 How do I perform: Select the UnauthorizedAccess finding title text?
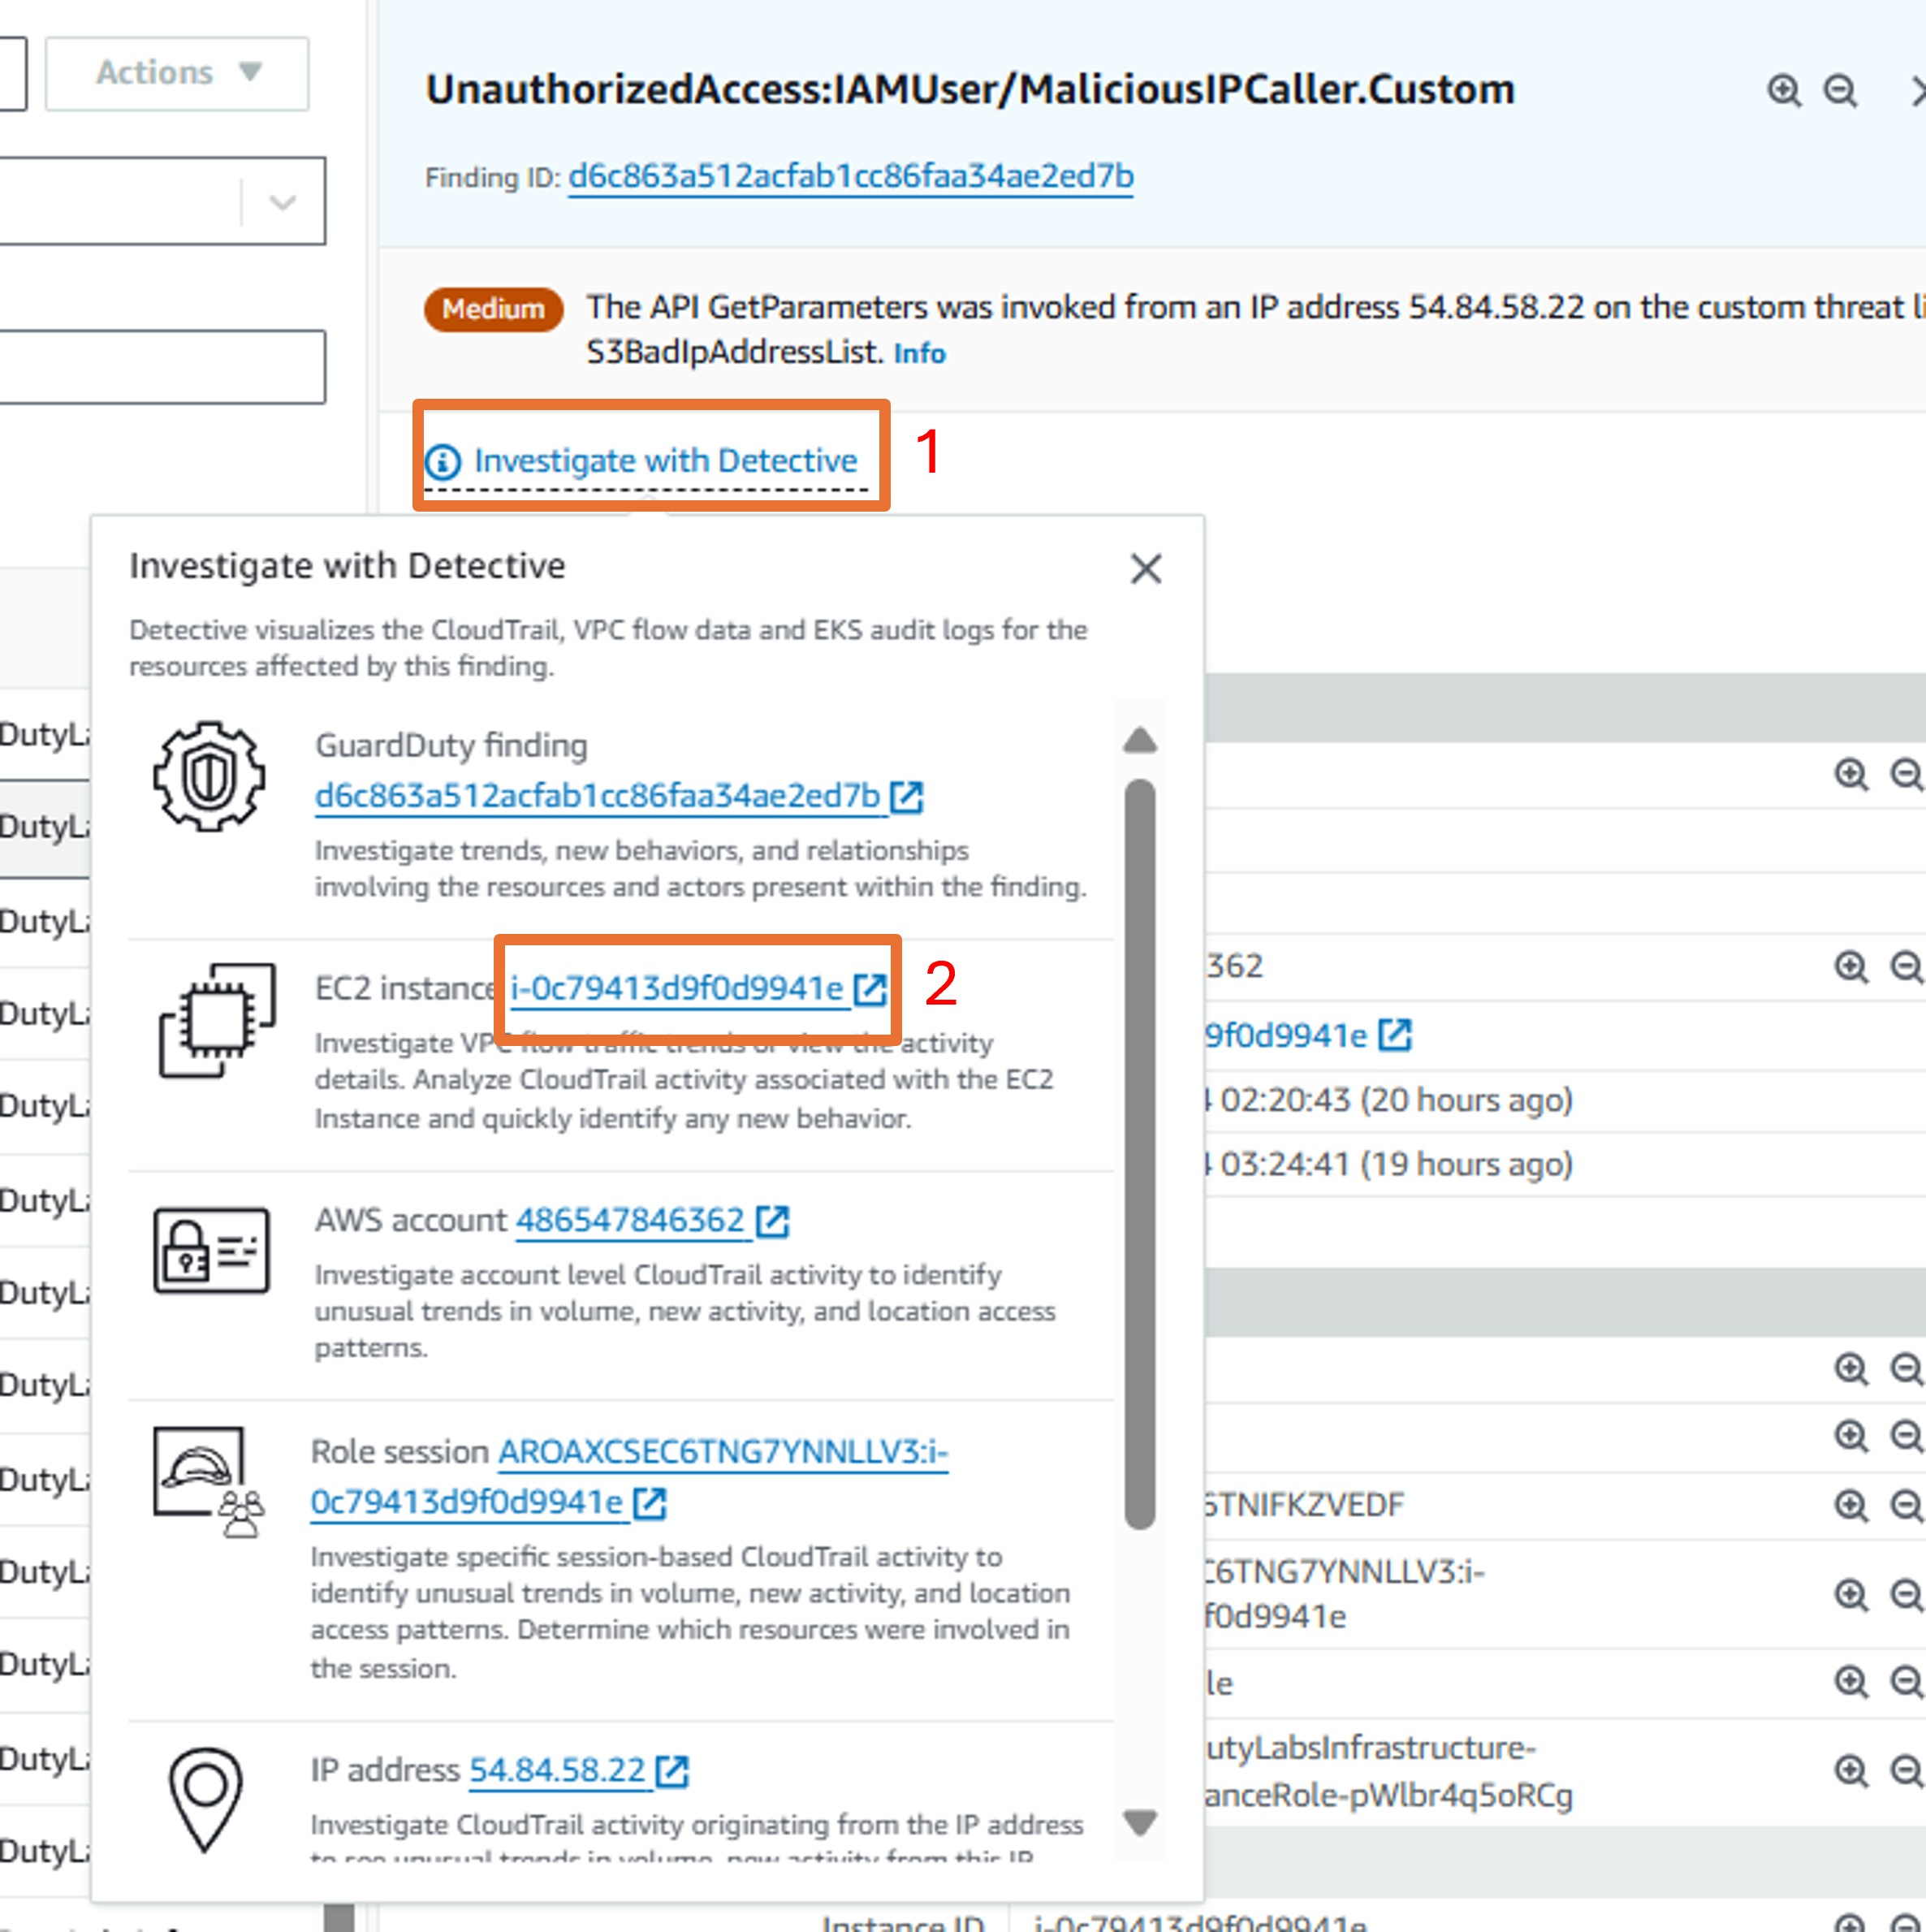[x=970, y=91]
